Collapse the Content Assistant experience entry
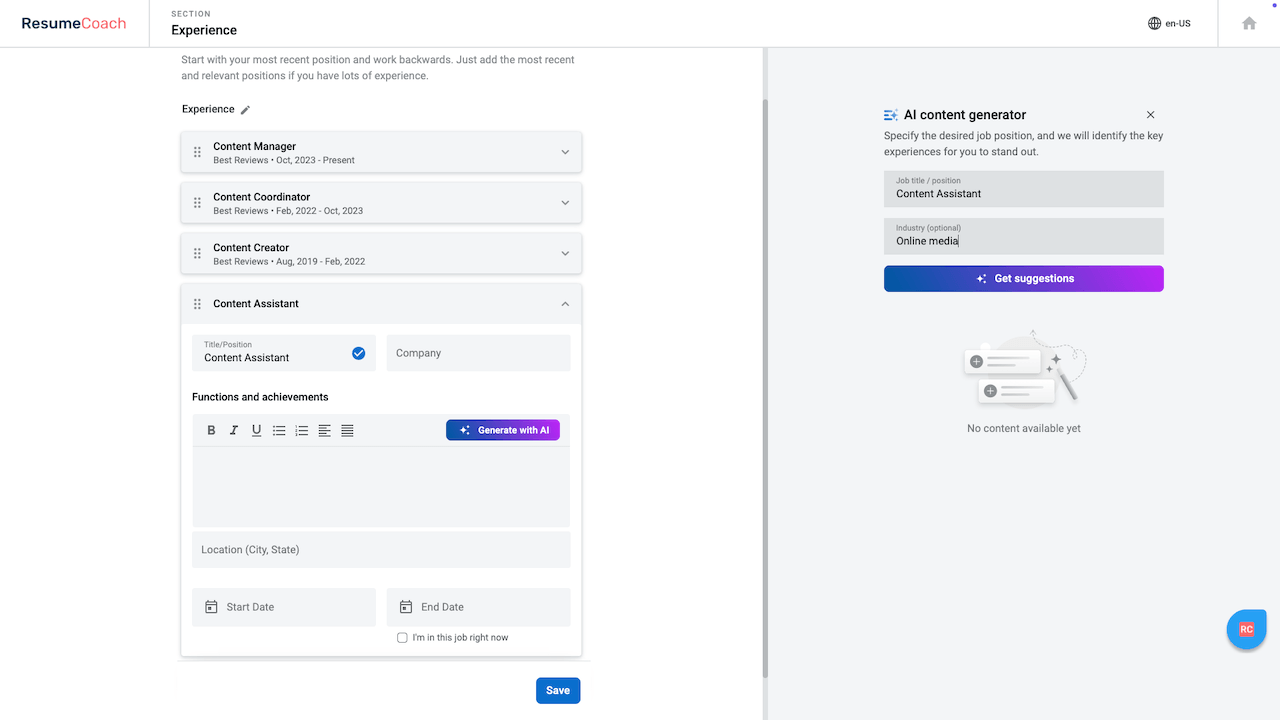Viewport: 1280px width, 720px height. click(565, 303)
